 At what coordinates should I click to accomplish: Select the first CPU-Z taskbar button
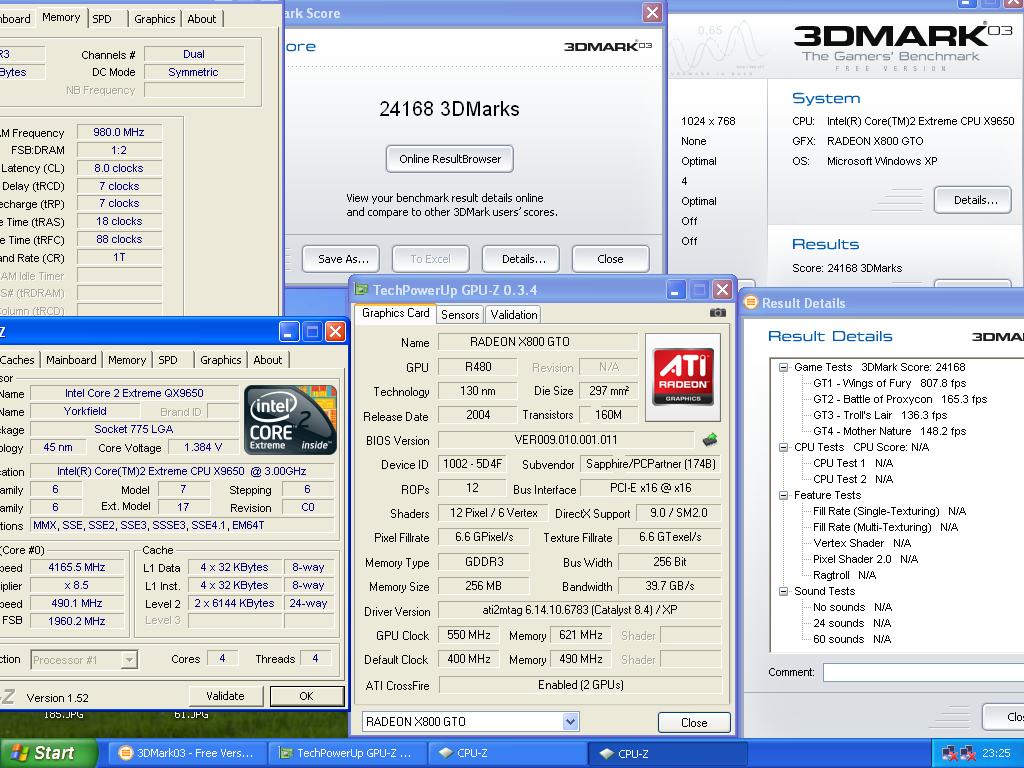[x=506, y=753]
